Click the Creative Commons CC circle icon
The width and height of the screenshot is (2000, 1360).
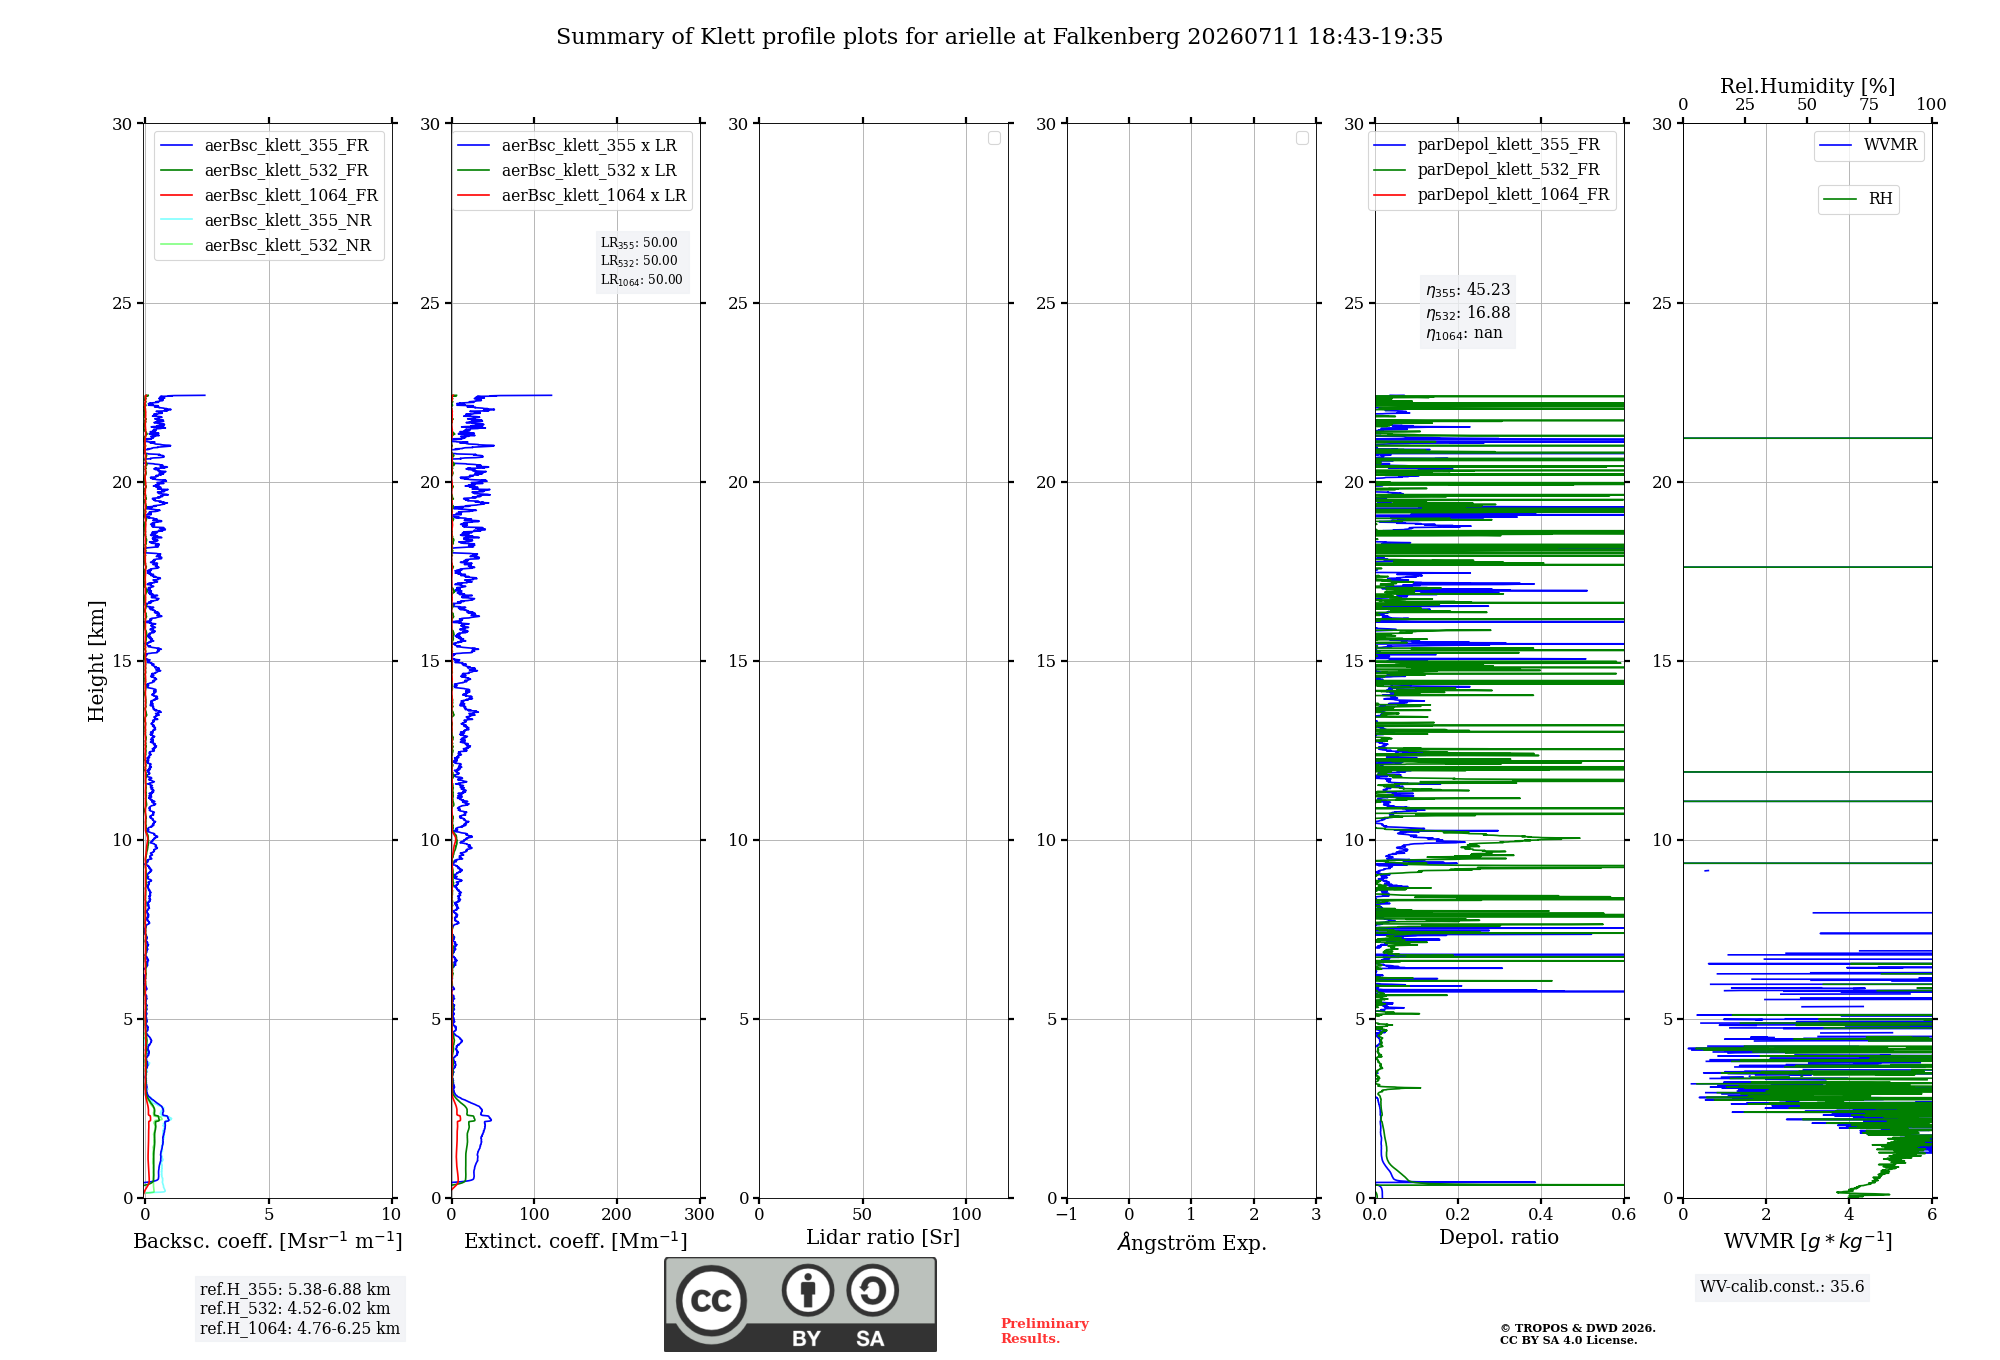tap(711, 1301)
